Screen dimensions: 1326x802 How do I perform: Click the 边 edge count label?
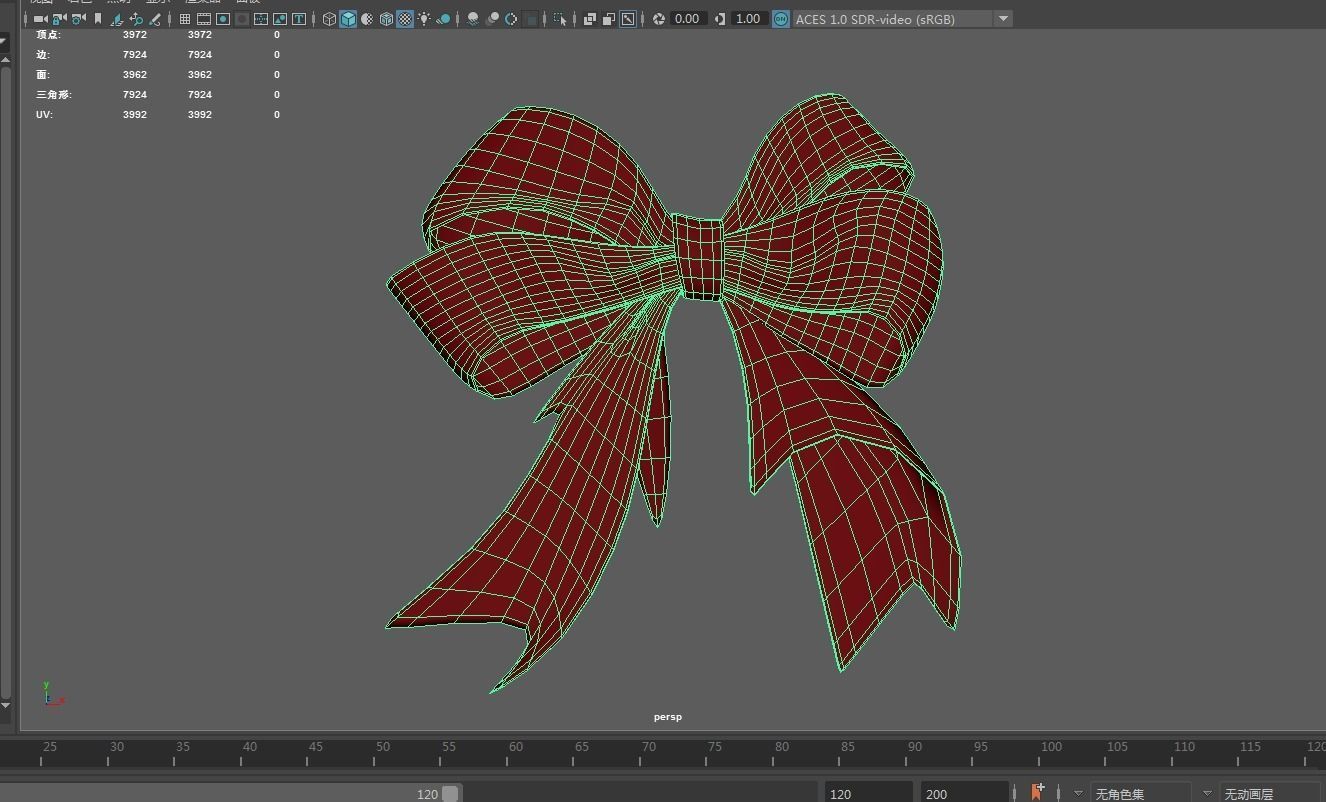pos(42,54)
